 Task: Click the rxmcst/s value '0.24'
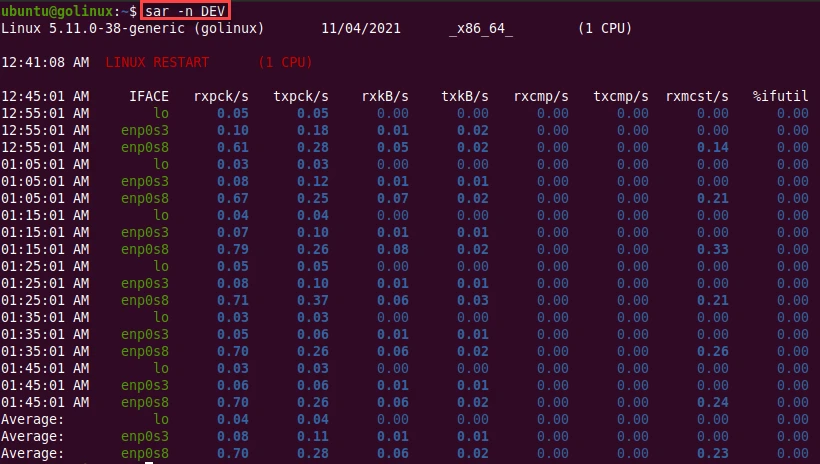point(713,402)
